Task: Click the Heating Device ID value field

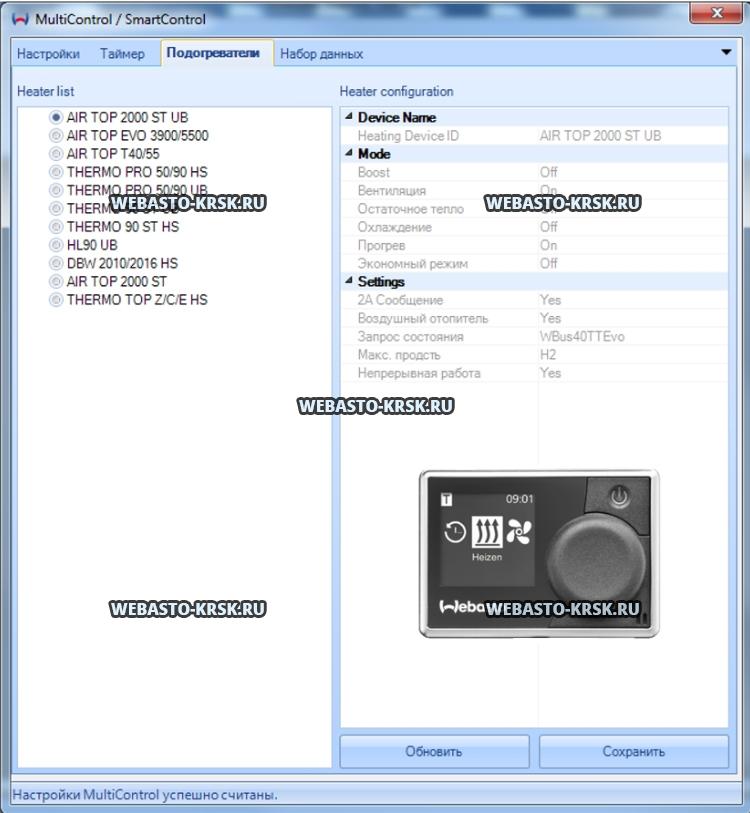Action: [x=632, y=136]
